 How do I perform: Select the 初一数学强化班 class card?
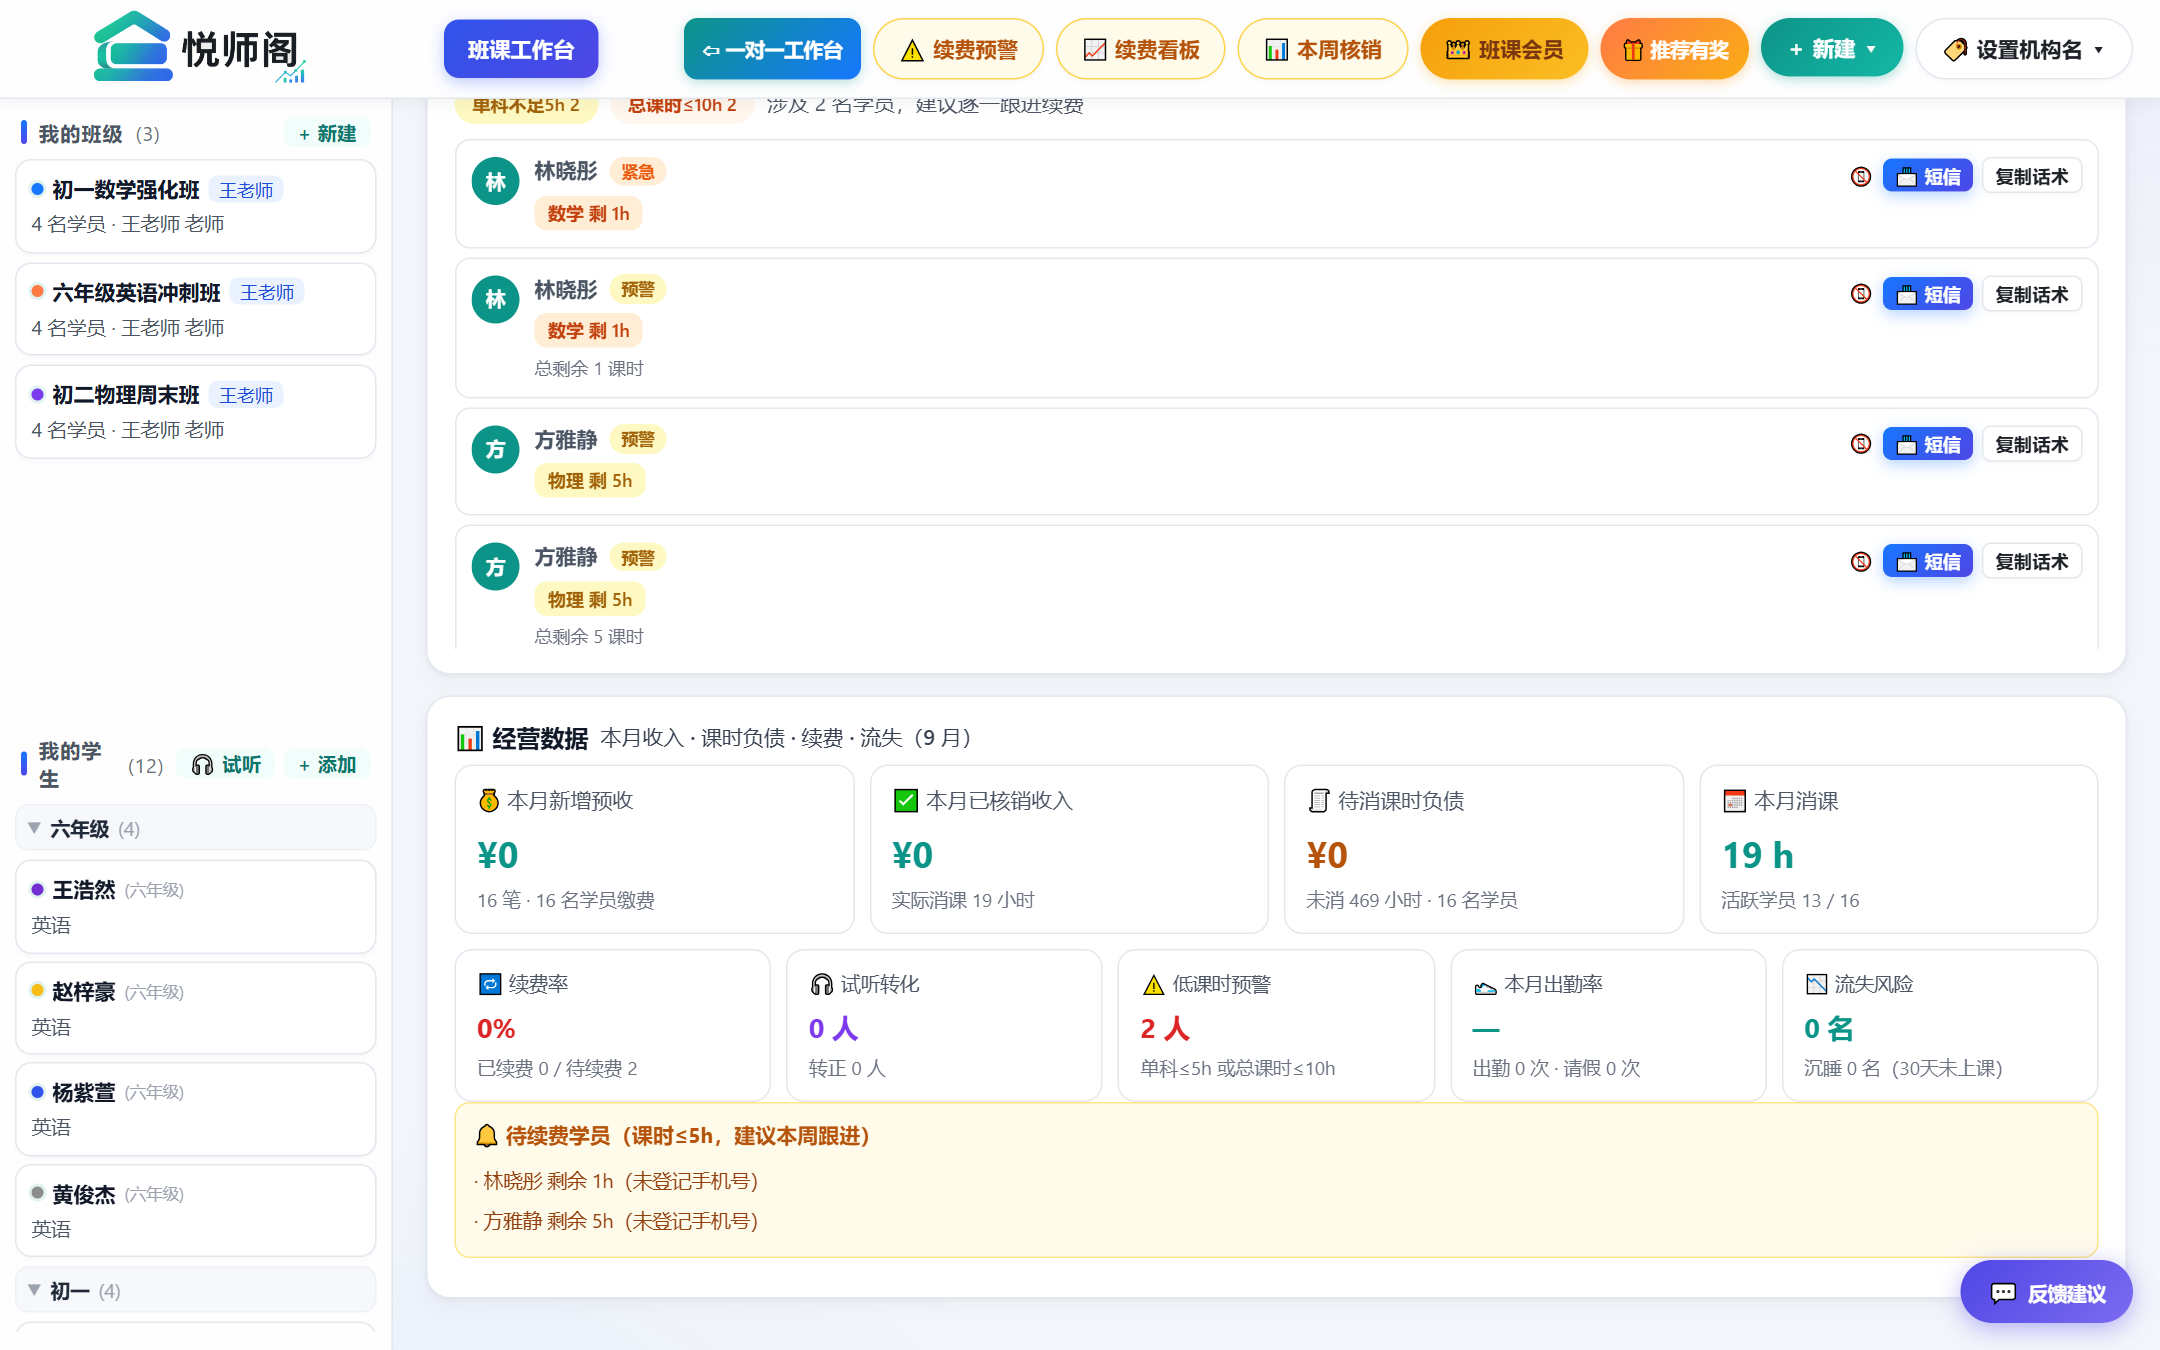point(196,206)
